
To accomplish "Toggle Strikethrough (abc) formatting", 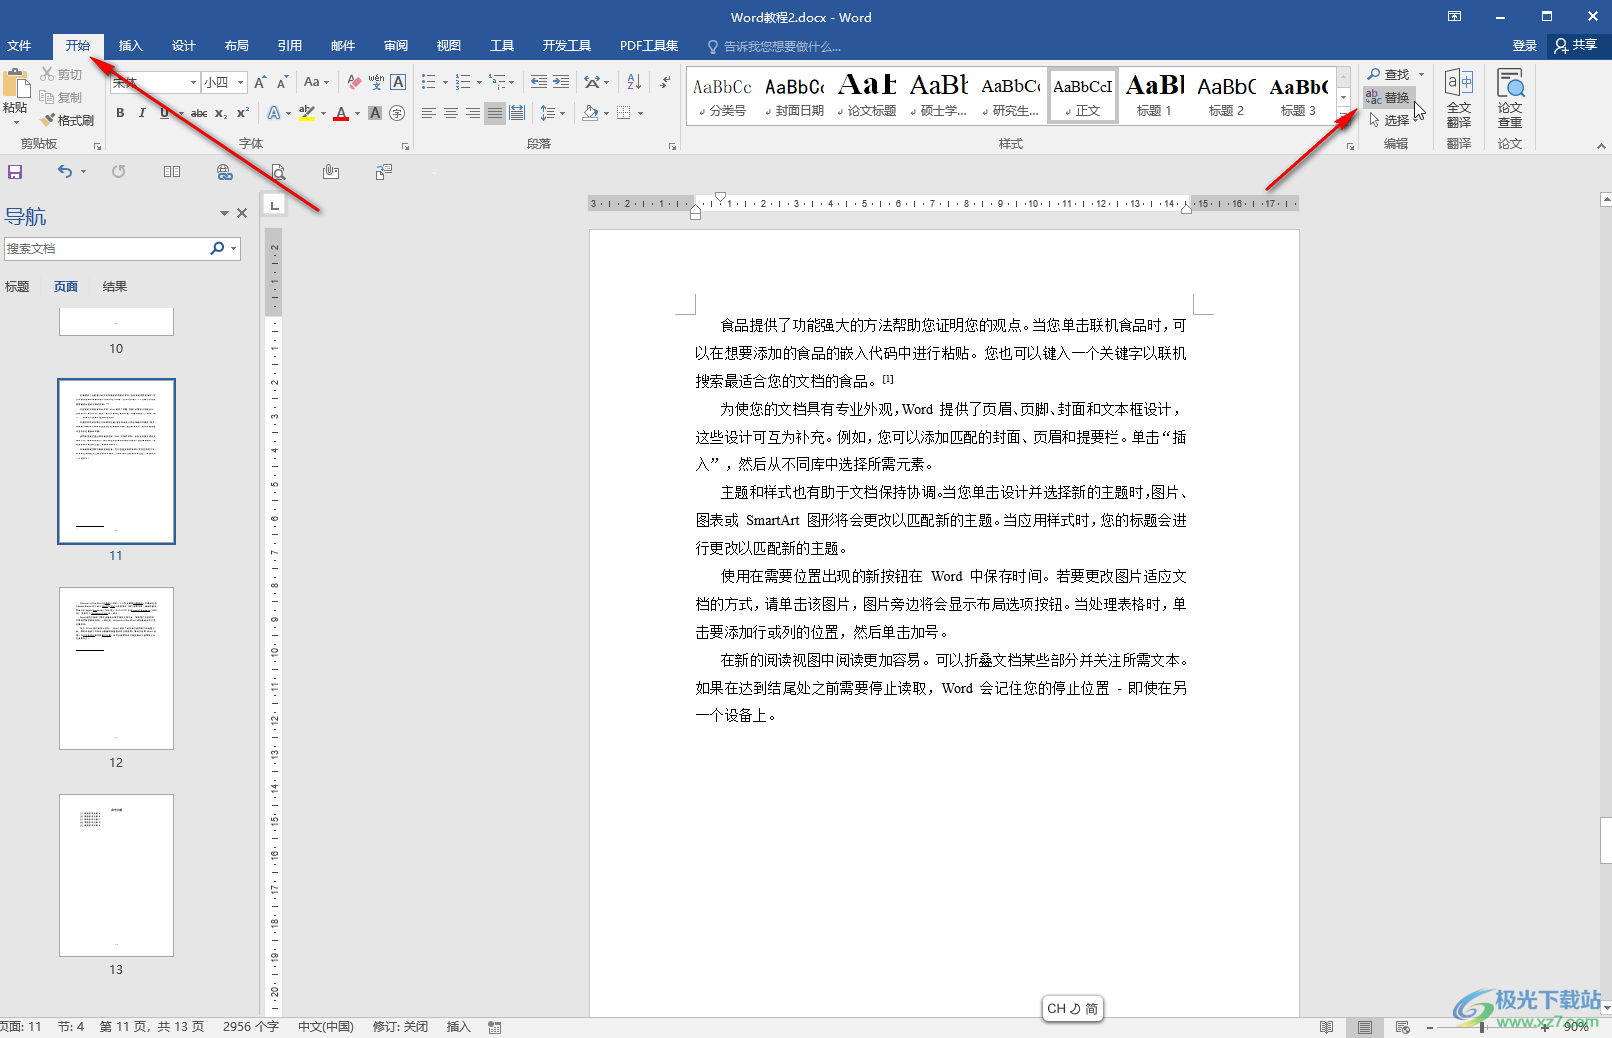I will (199, 113).
